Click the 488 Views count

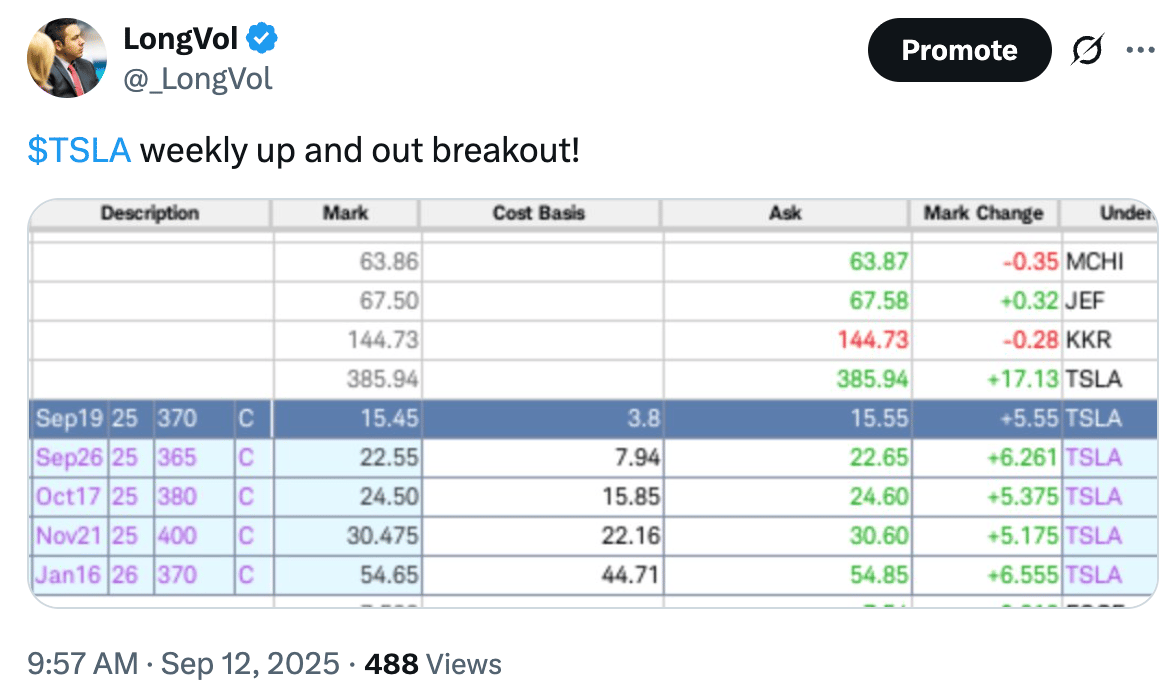pos(433,663)
